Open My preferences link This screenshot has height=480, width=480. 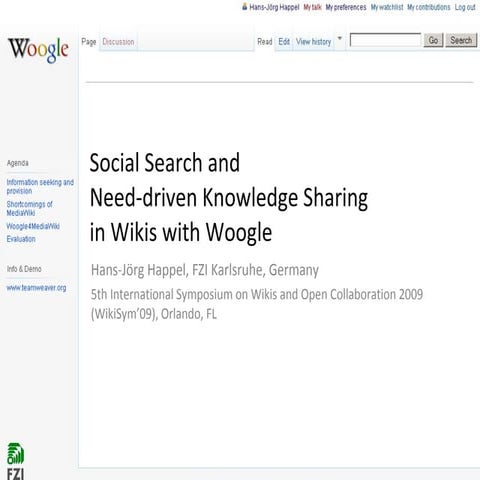click(346, 7)
